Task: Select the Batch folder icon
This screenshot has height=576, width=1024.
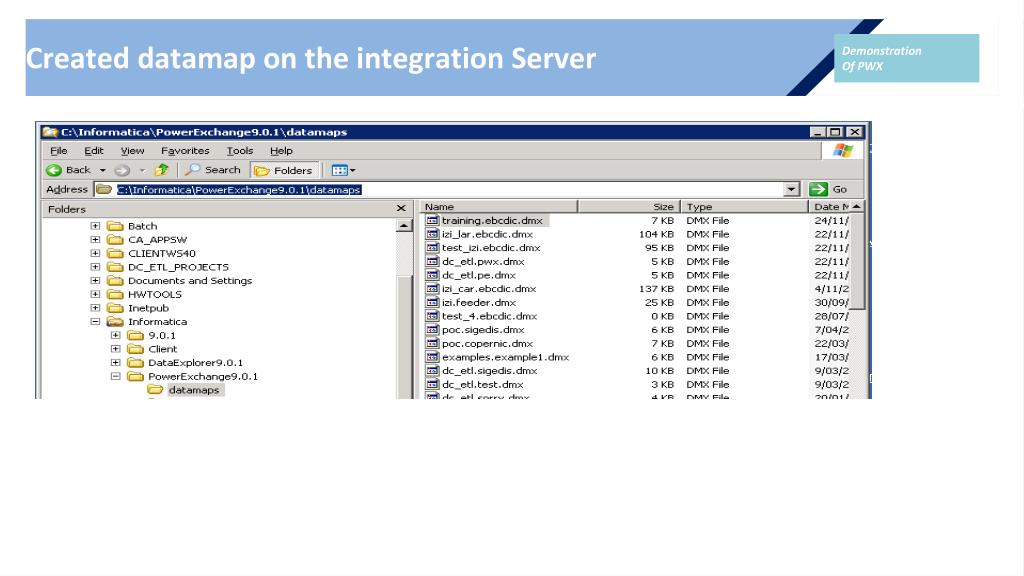Action: 115,226
